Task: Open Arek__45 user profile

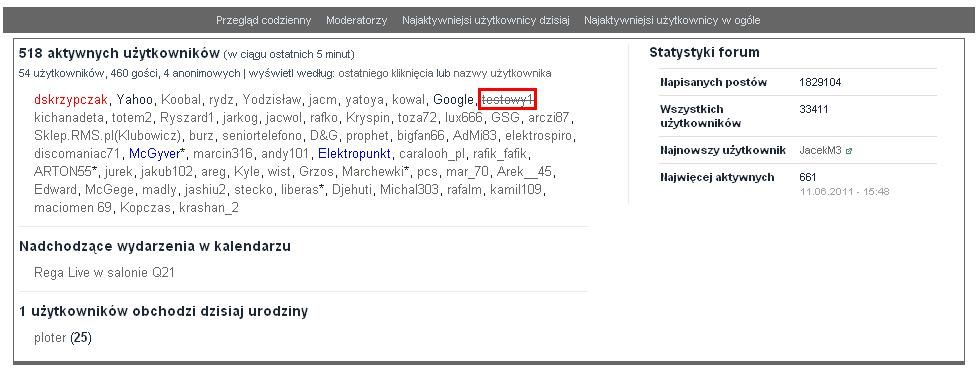Action: pos(525,171)
